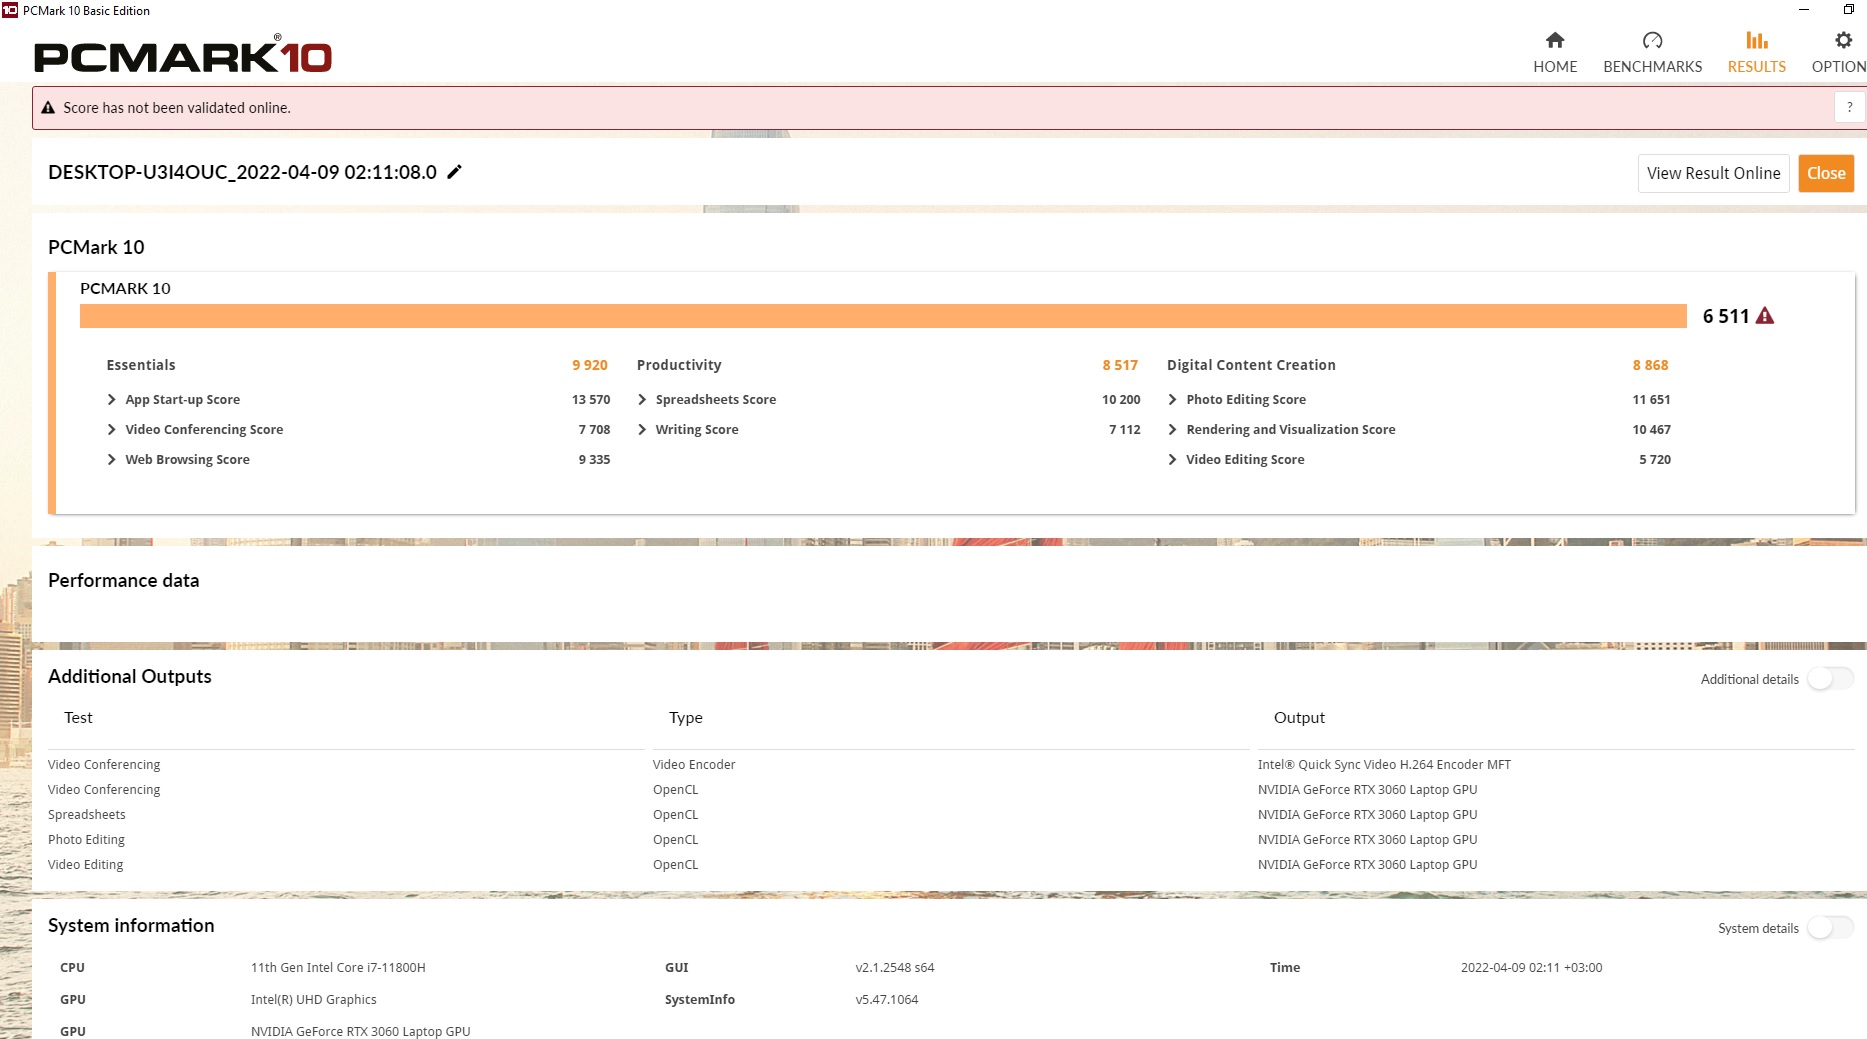Select the Results bar chart icon
This screenshot has height=1039, width=1867.
pyautogui.click(x=1756, y=40)
